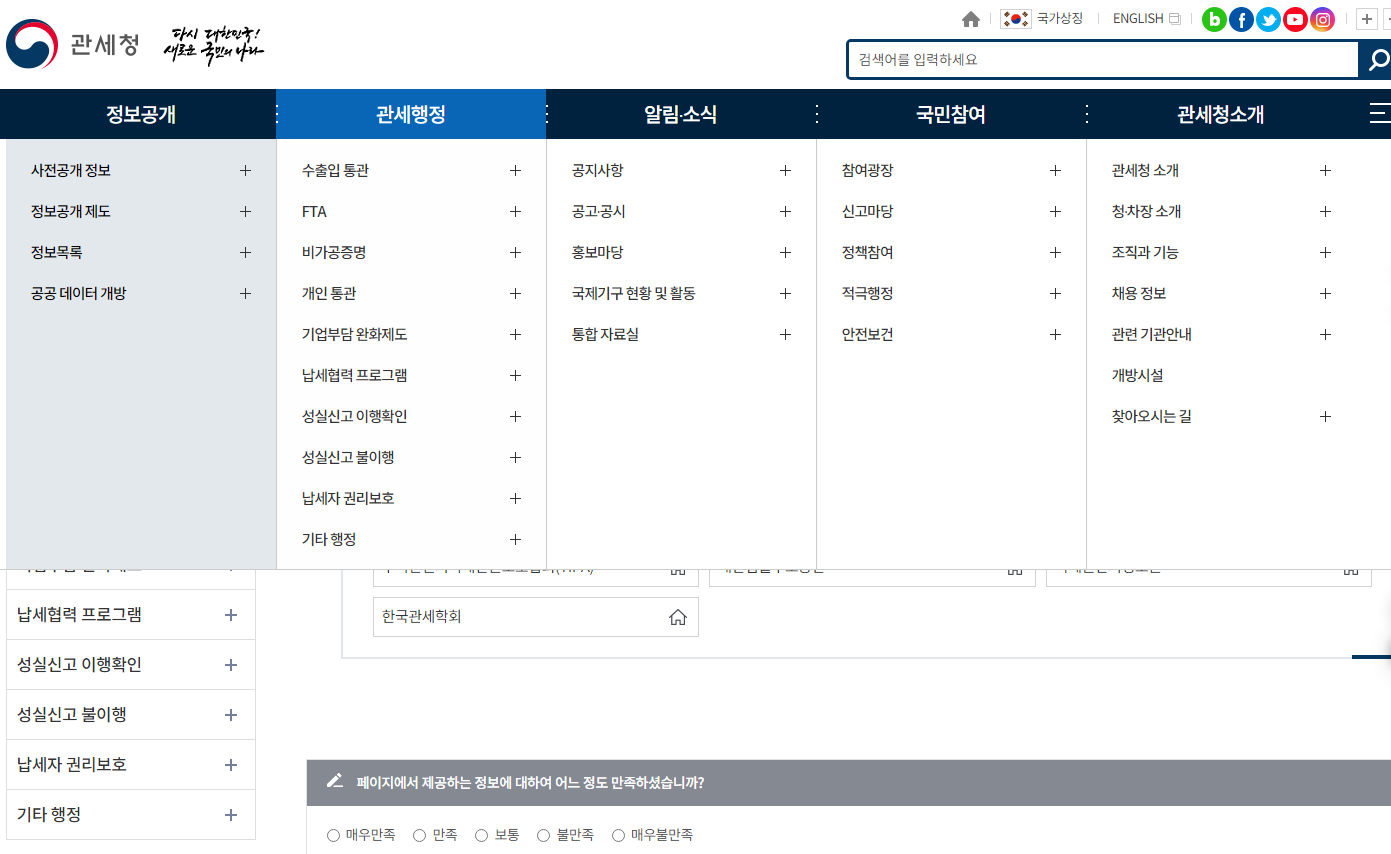Select the 매우불만족 satisfaction radio button
The width and height of the screenshot is (1391, 854).
618,834
